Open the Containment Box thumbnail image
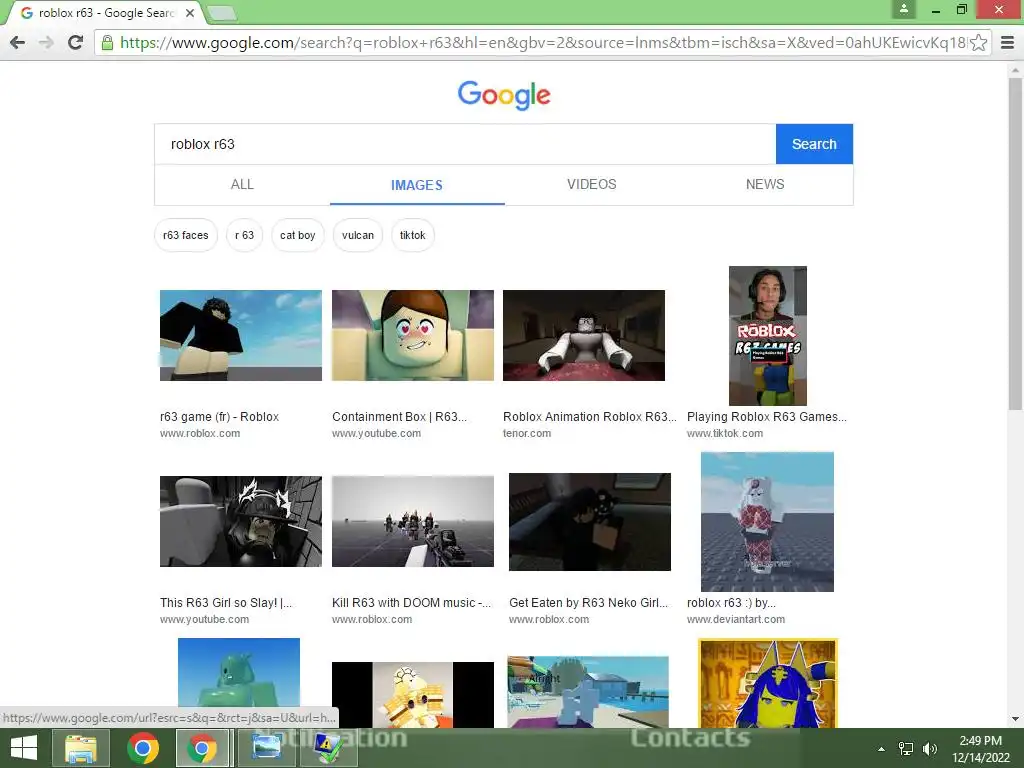Image resolution: width=1024 pixels, height=768 pixels. 413,335
